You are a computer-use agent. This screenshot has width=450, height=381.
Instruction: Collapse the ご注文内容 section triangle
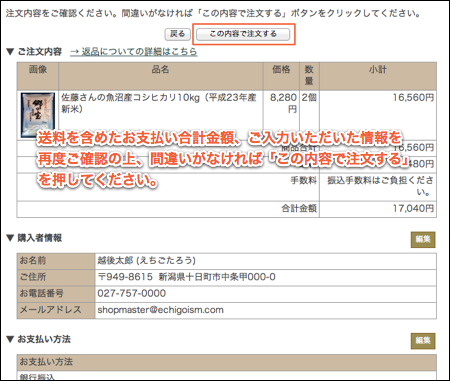[10, 52]
